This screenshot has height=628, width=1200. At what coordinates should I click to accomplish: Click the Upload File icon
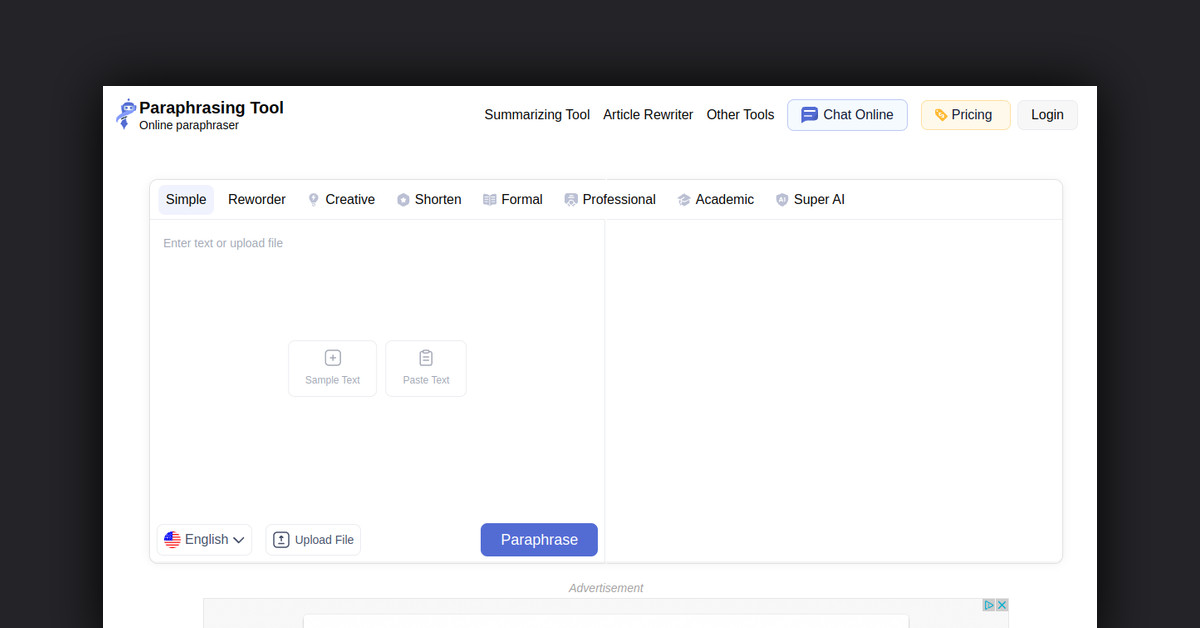(x=282, y=539)
